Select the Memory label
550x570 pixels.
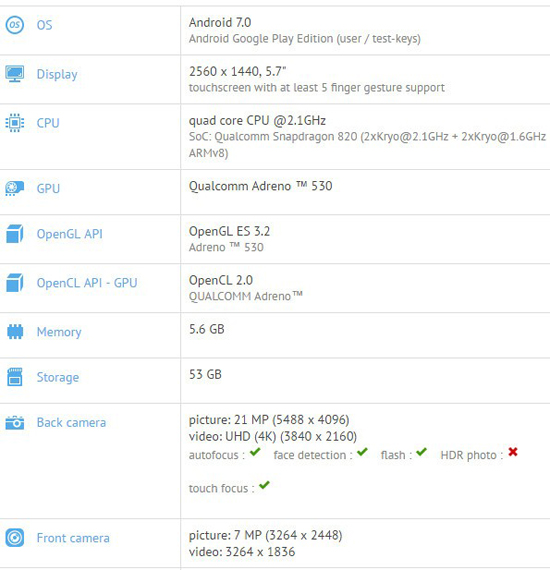pos(59,332)
